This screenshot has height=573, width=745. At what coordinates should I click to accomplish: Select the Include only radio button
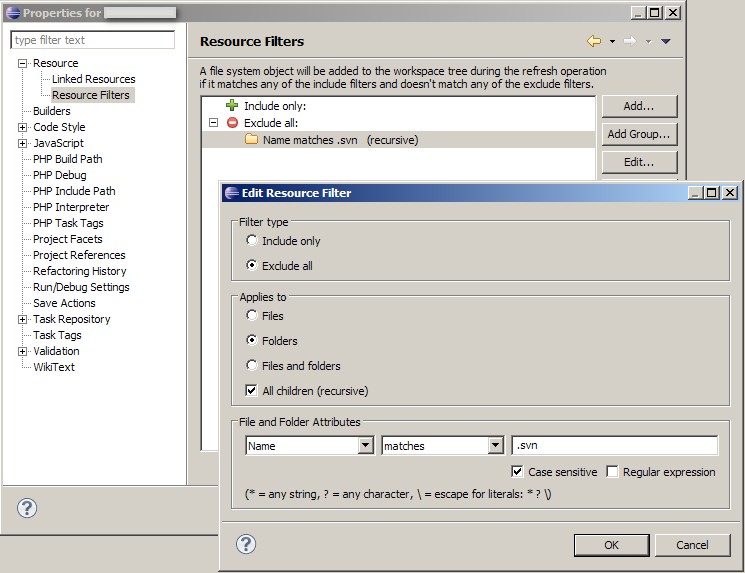click(x=252, y=241)
